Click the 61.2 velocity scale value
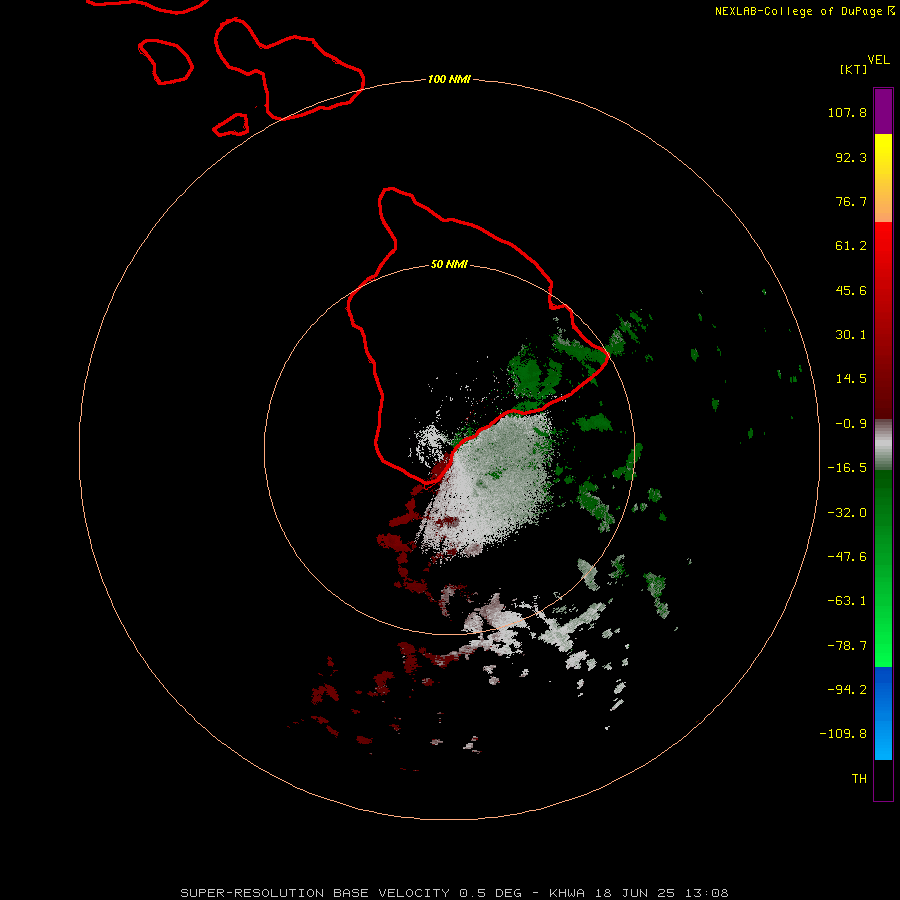 [x=851, y=246]
